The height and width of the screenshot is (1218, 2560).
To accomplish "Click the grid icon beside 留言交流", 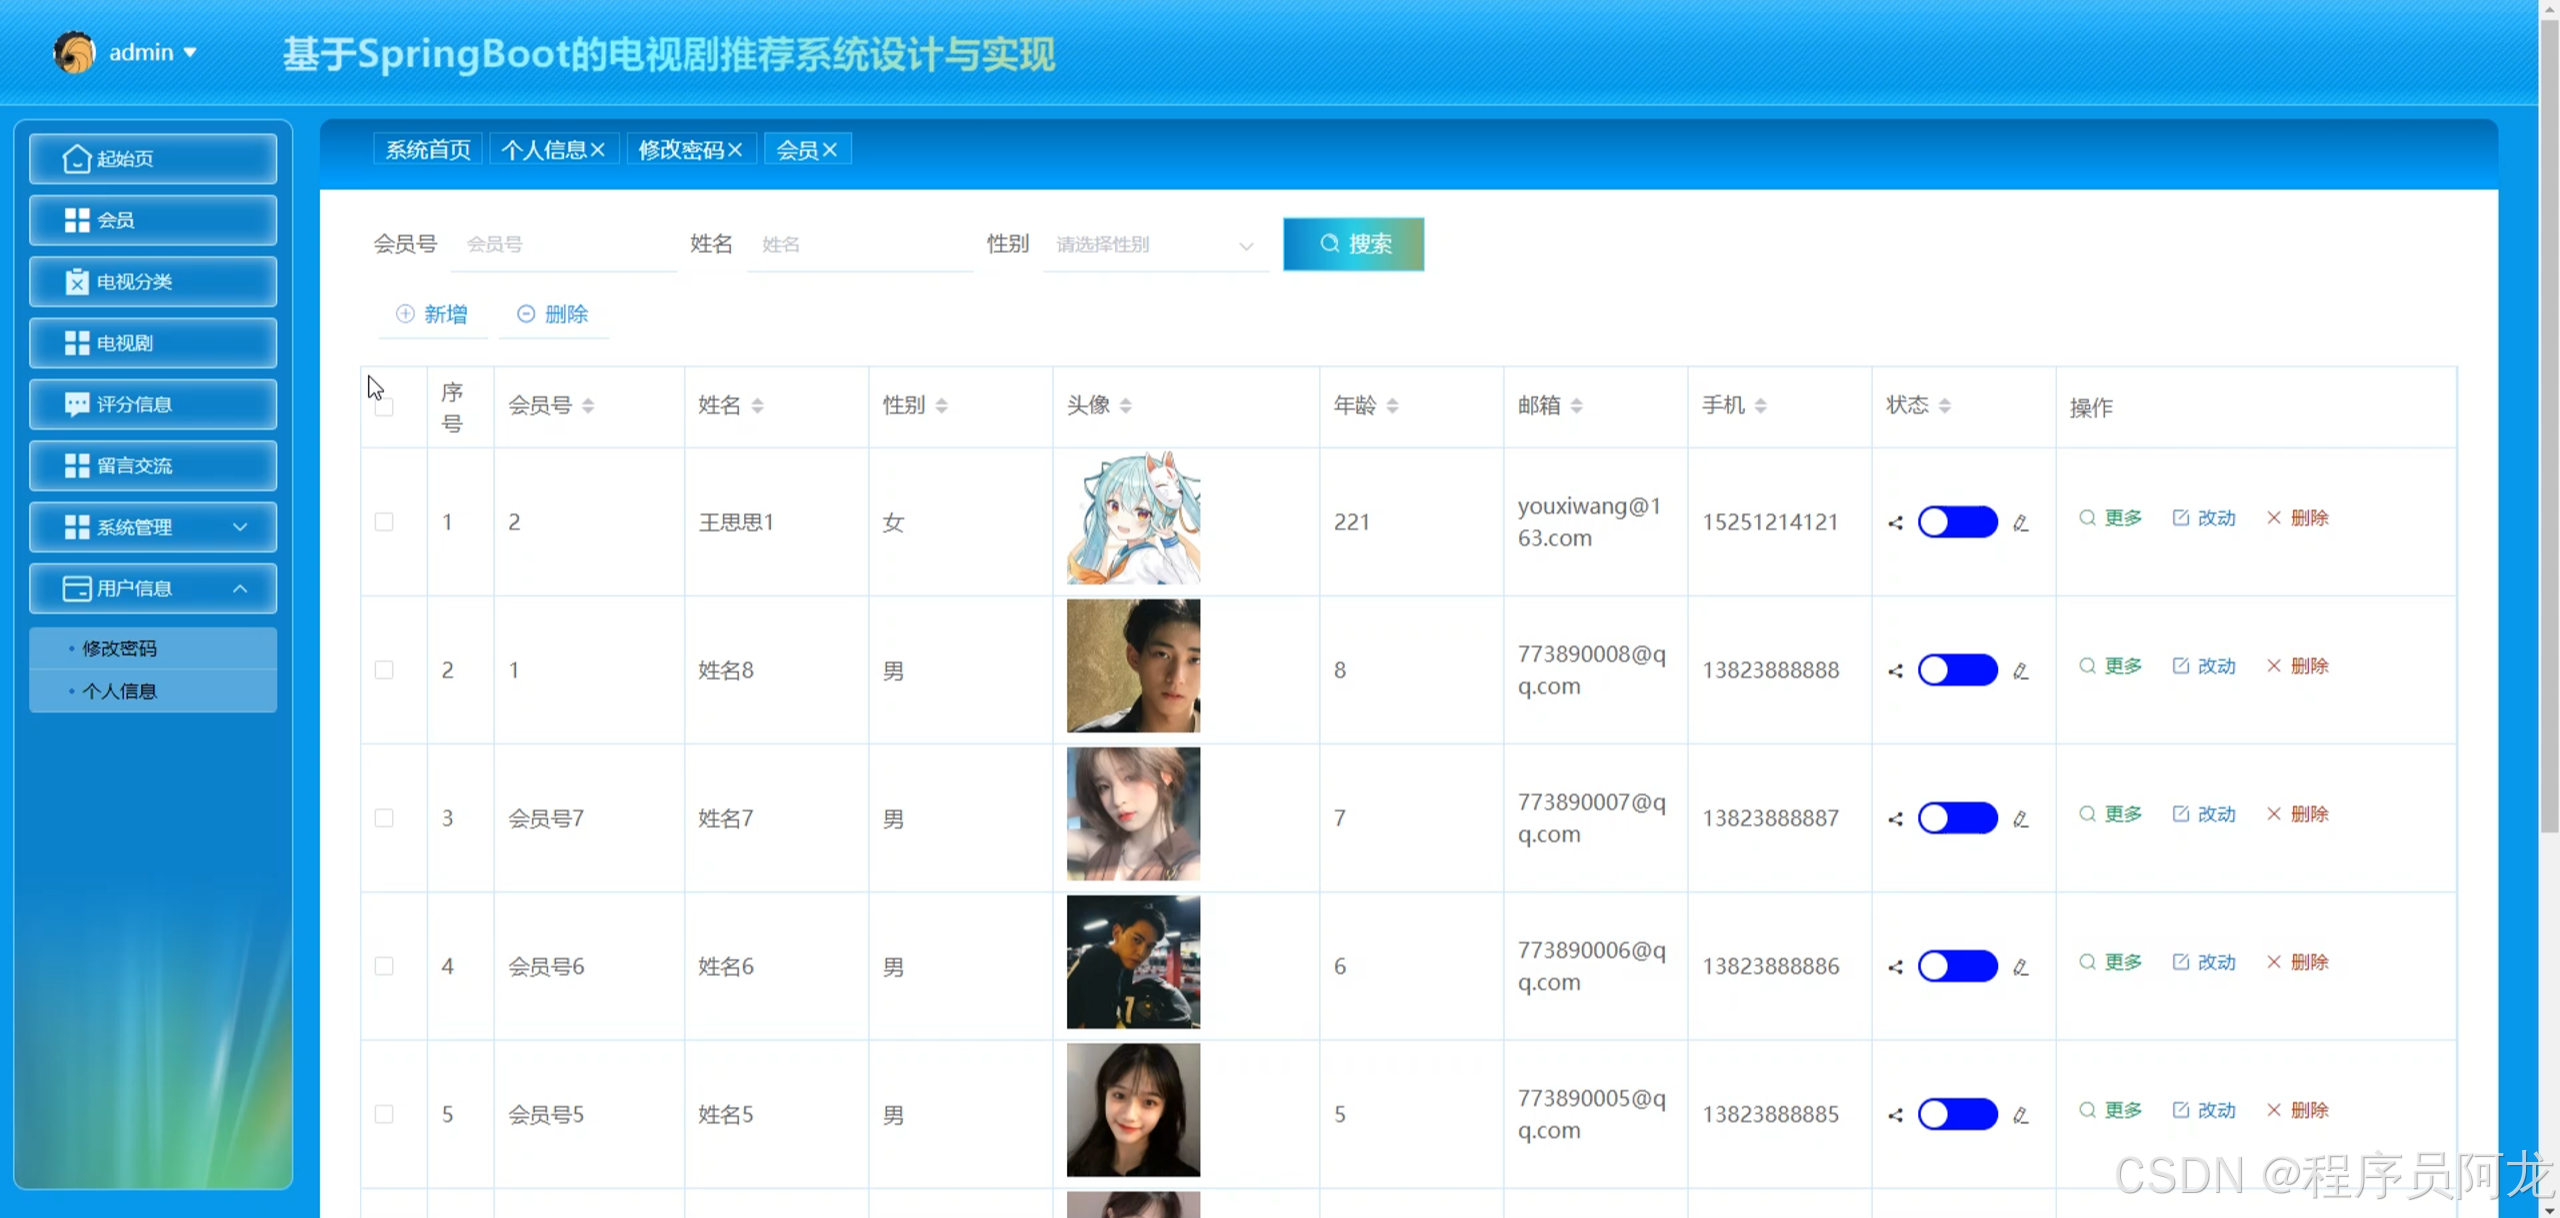I will point(76,466).
